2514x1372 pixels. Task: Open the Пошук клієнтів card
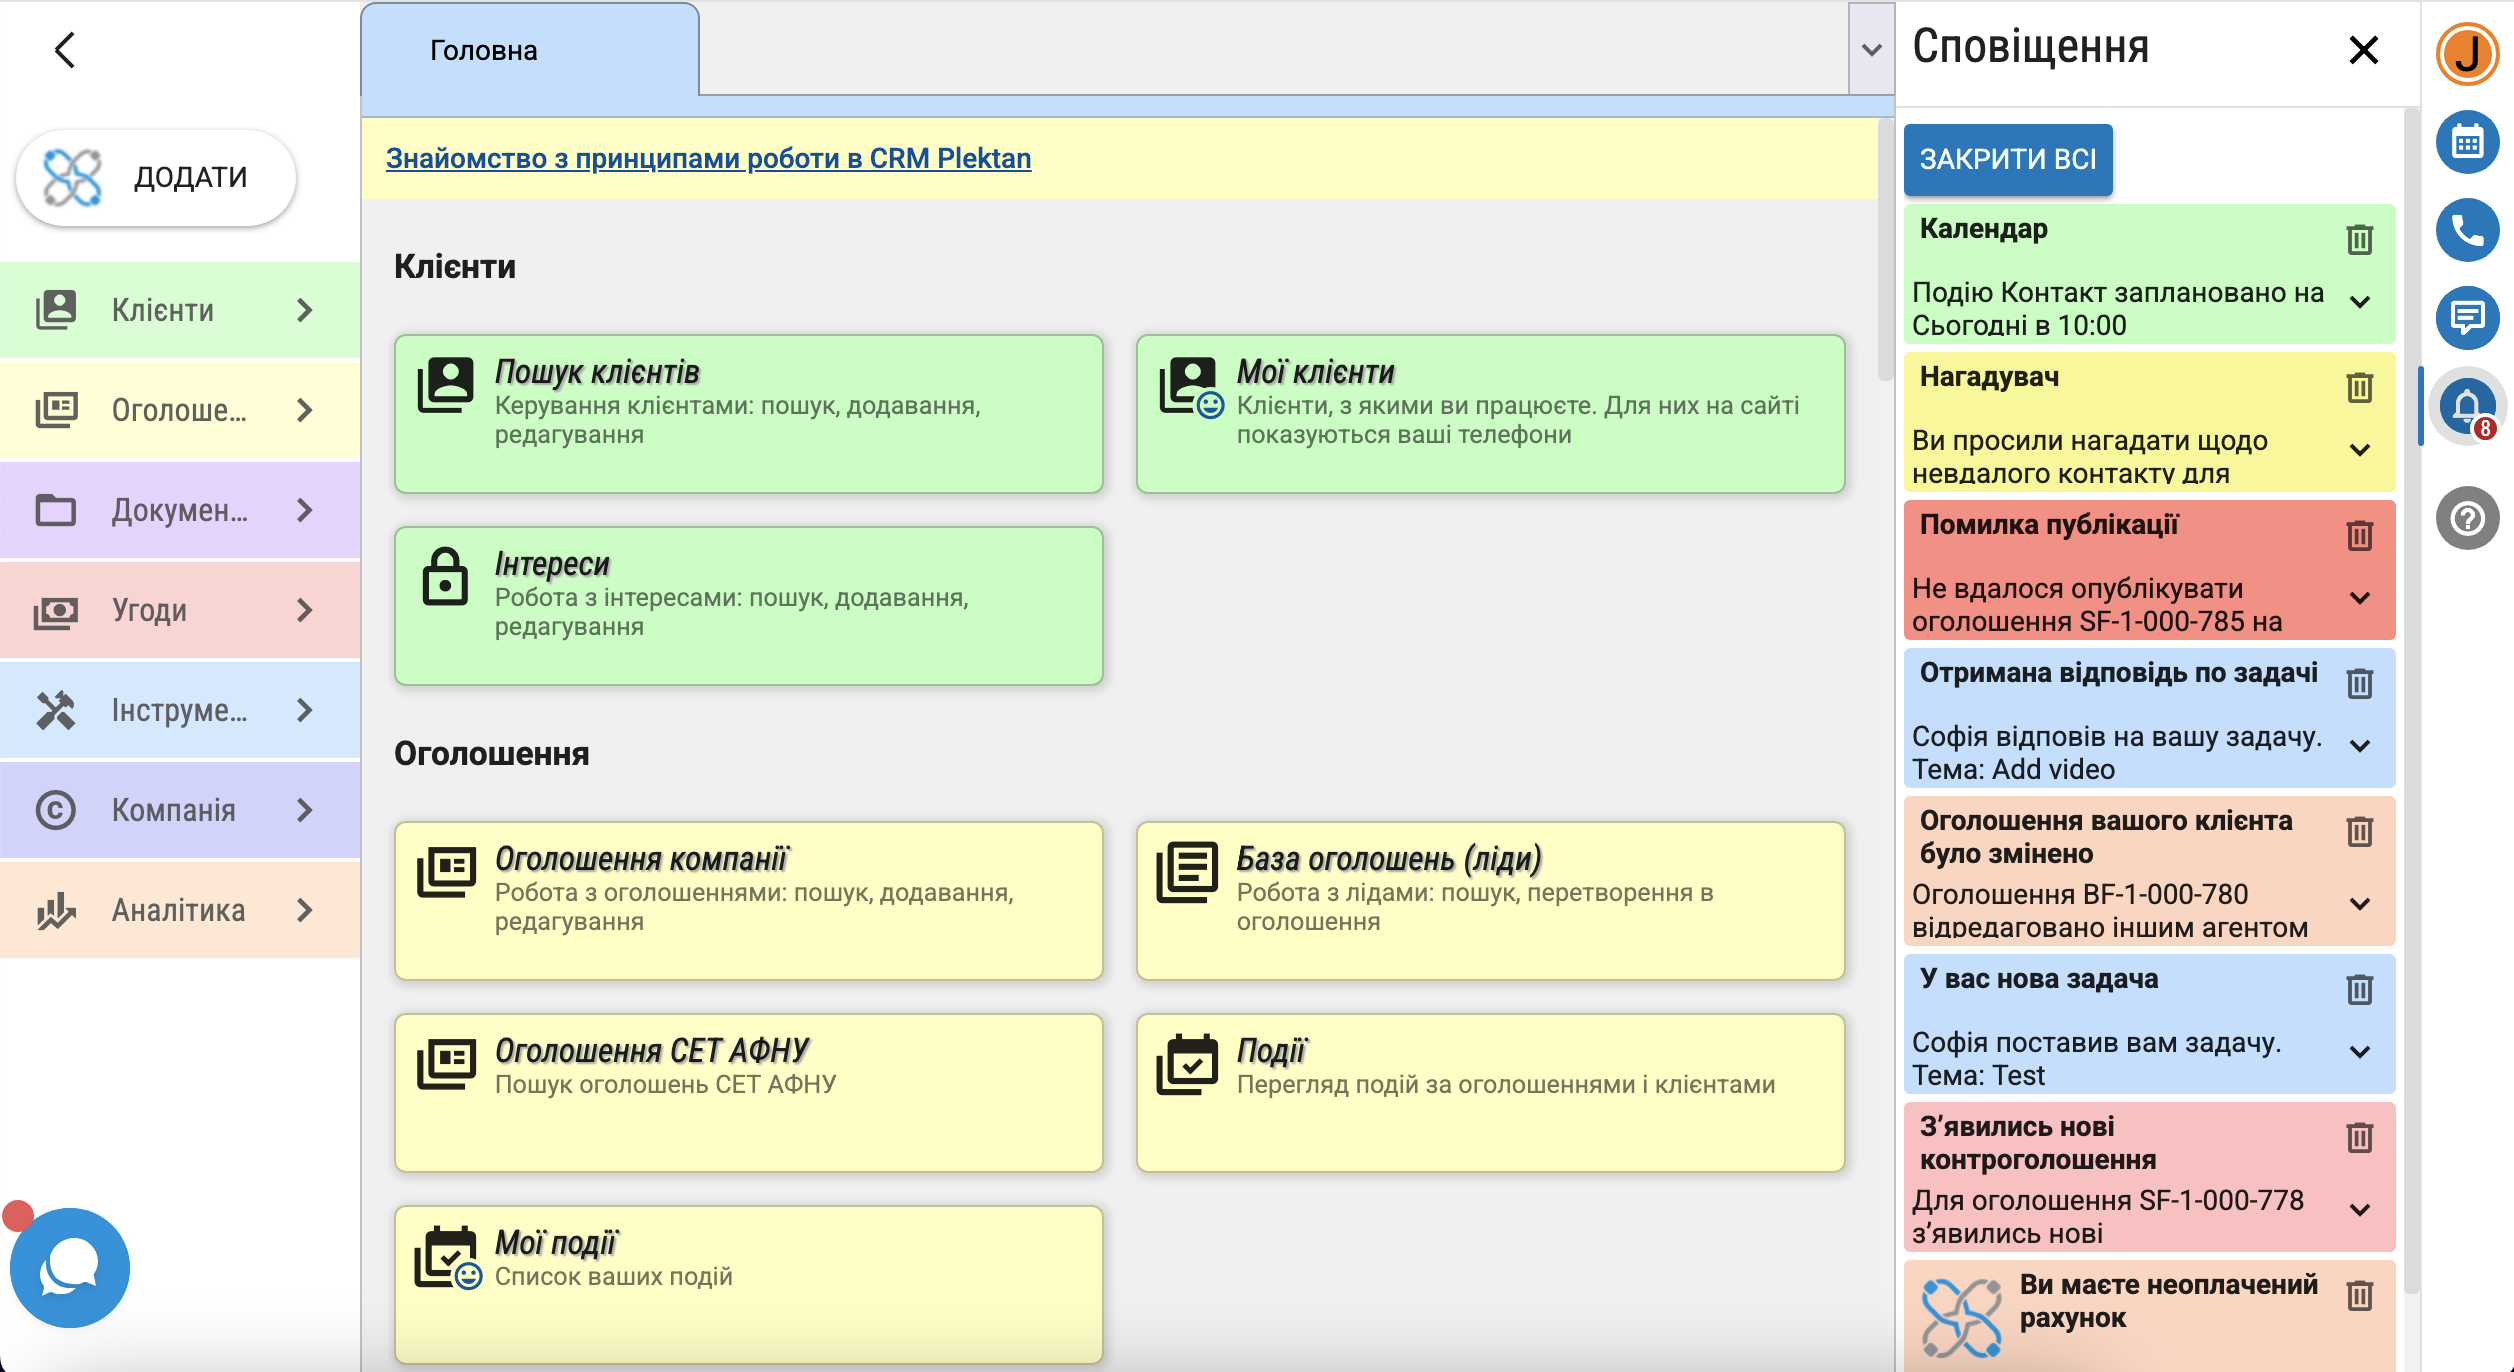(748, 413)
